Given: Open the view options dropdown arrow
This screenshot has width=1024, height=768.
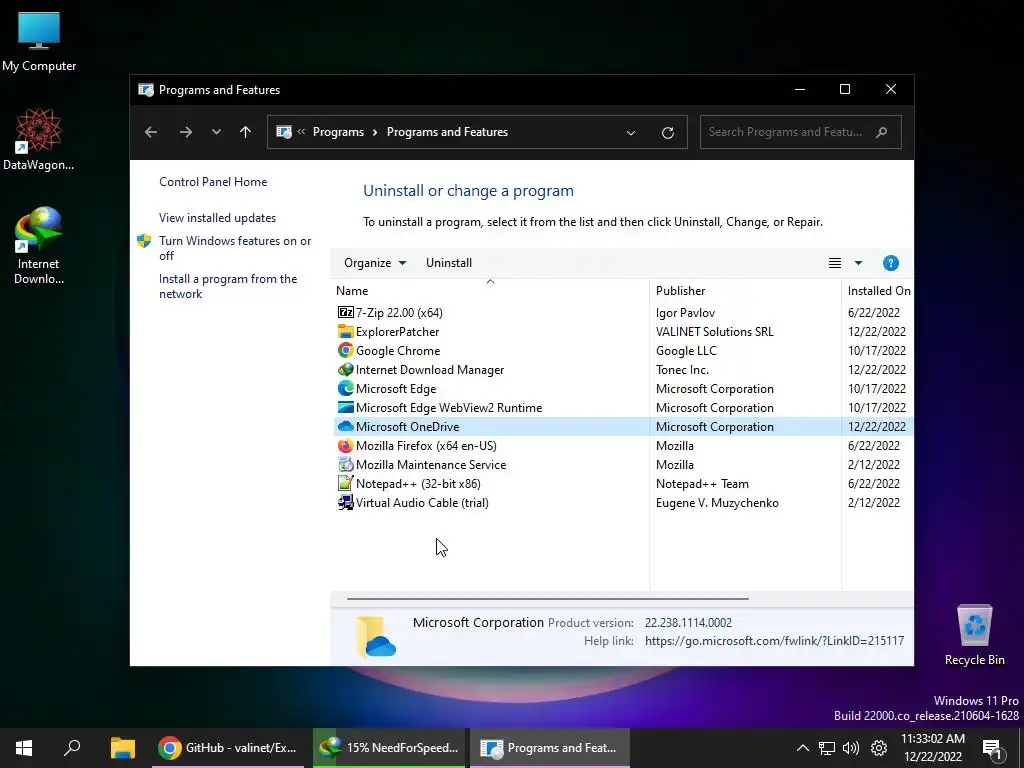Looking at the screenshot, I should pyautogui.click(x=858, y=263).
